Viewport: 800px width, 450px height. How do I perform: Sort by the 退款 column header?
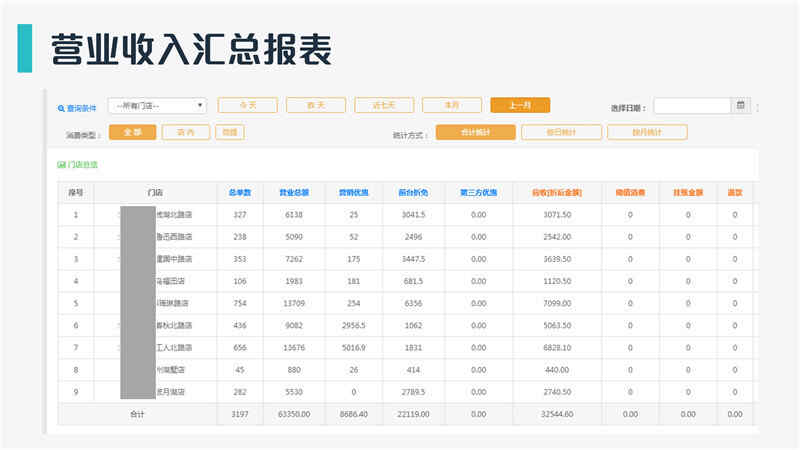[x=735, y=192]
